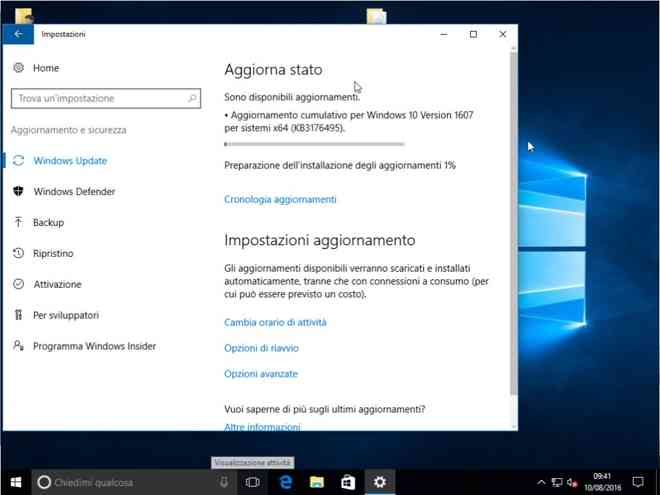
Task: Click the Windows Insider person icon
Action: click(19, 345)
